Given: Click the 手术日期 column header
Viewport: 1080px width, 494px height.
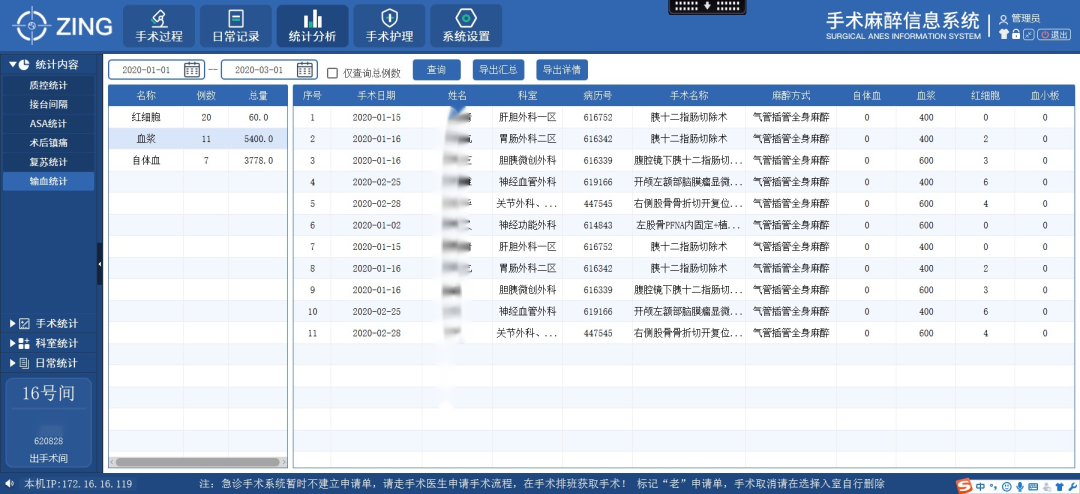Looking at the screenshot, I should (x=376, y=96).
